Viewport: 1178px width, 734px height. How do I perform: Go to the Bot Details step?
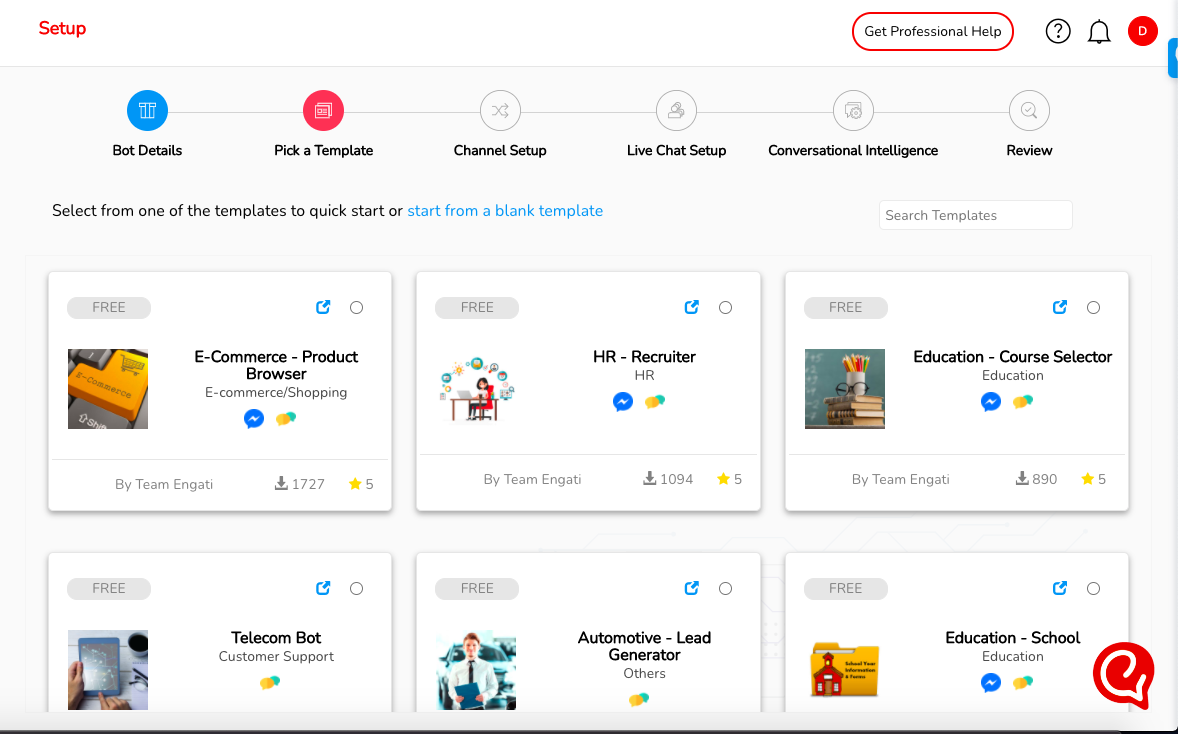pyautogui.click(x=147, y=110)
